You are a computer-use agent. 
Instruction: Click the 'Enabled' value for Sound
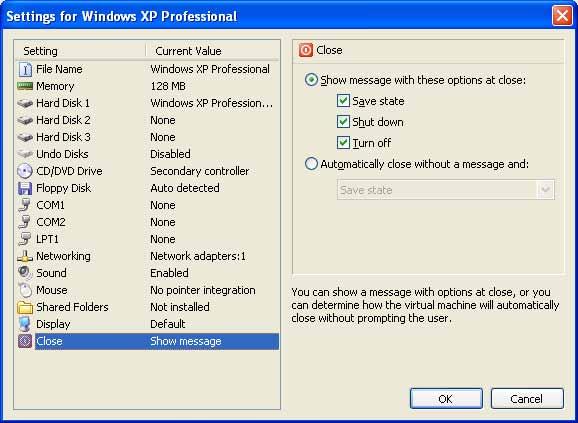[x=169, y=273]
